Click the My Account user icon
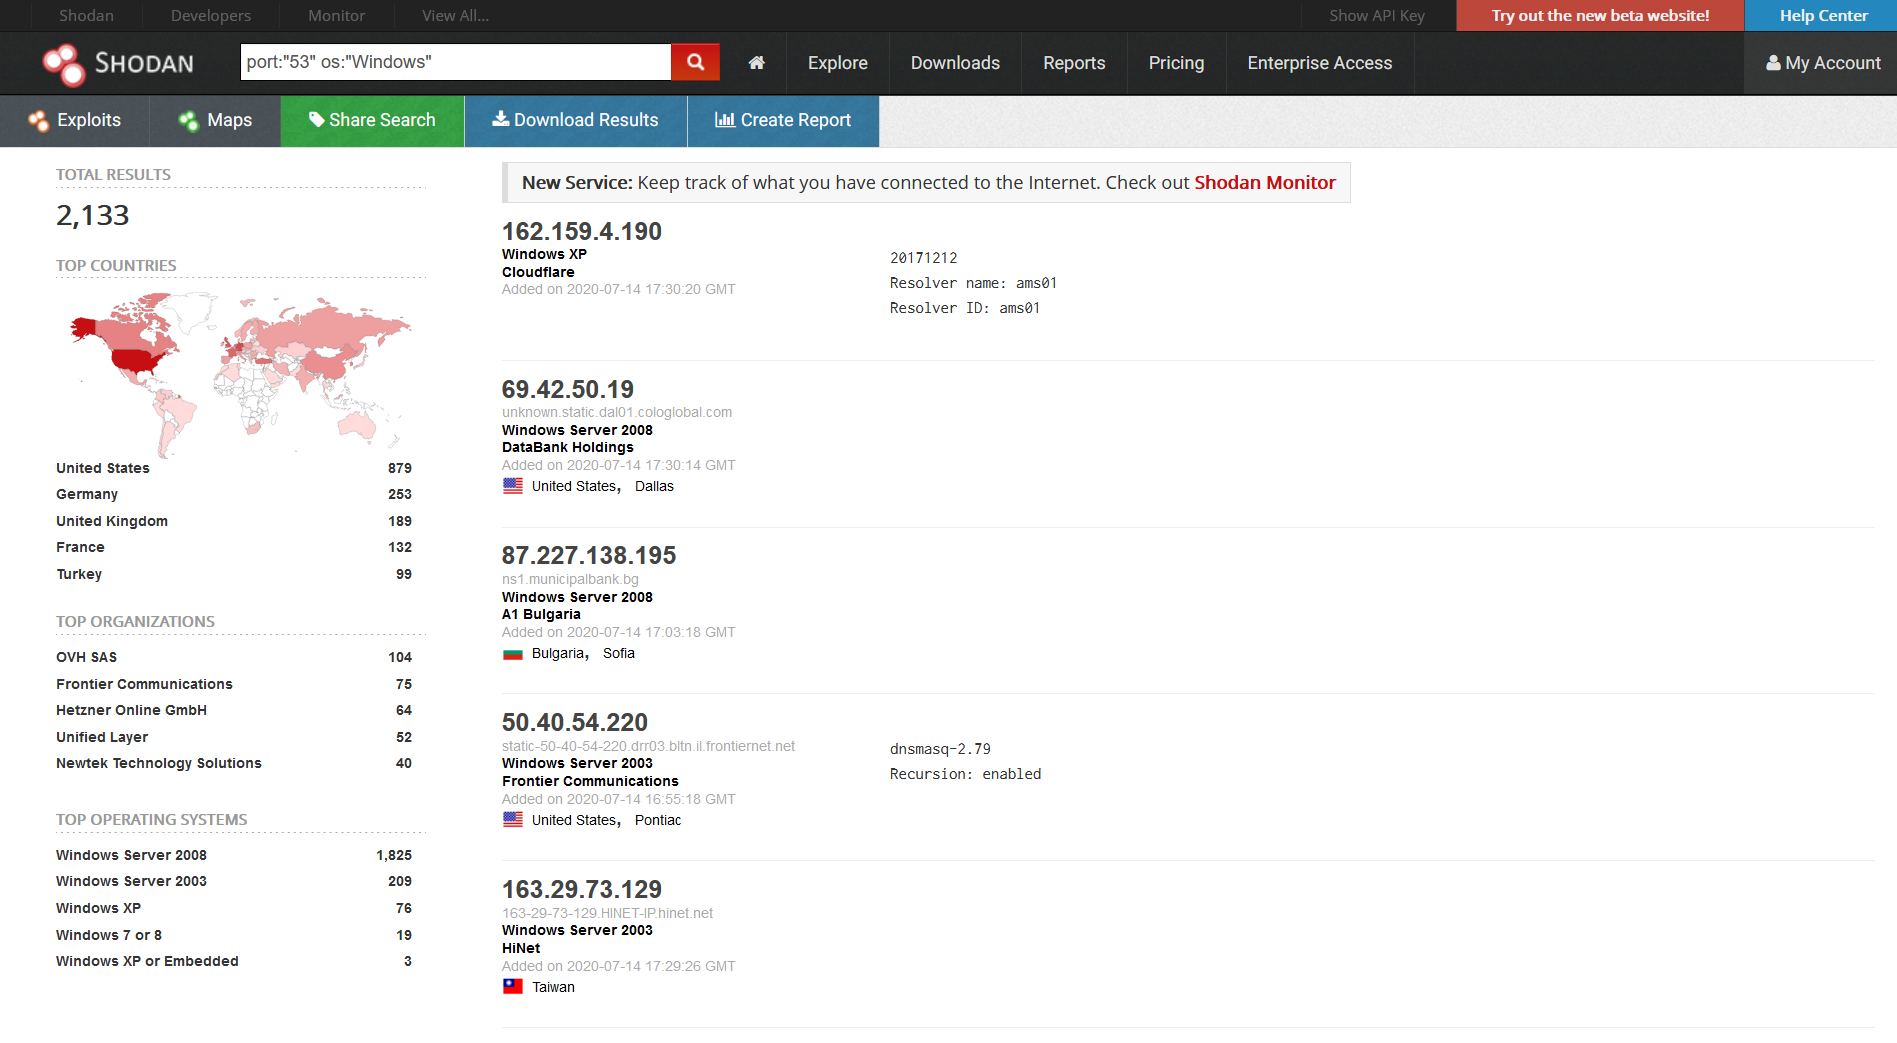 coord(1773,63)
